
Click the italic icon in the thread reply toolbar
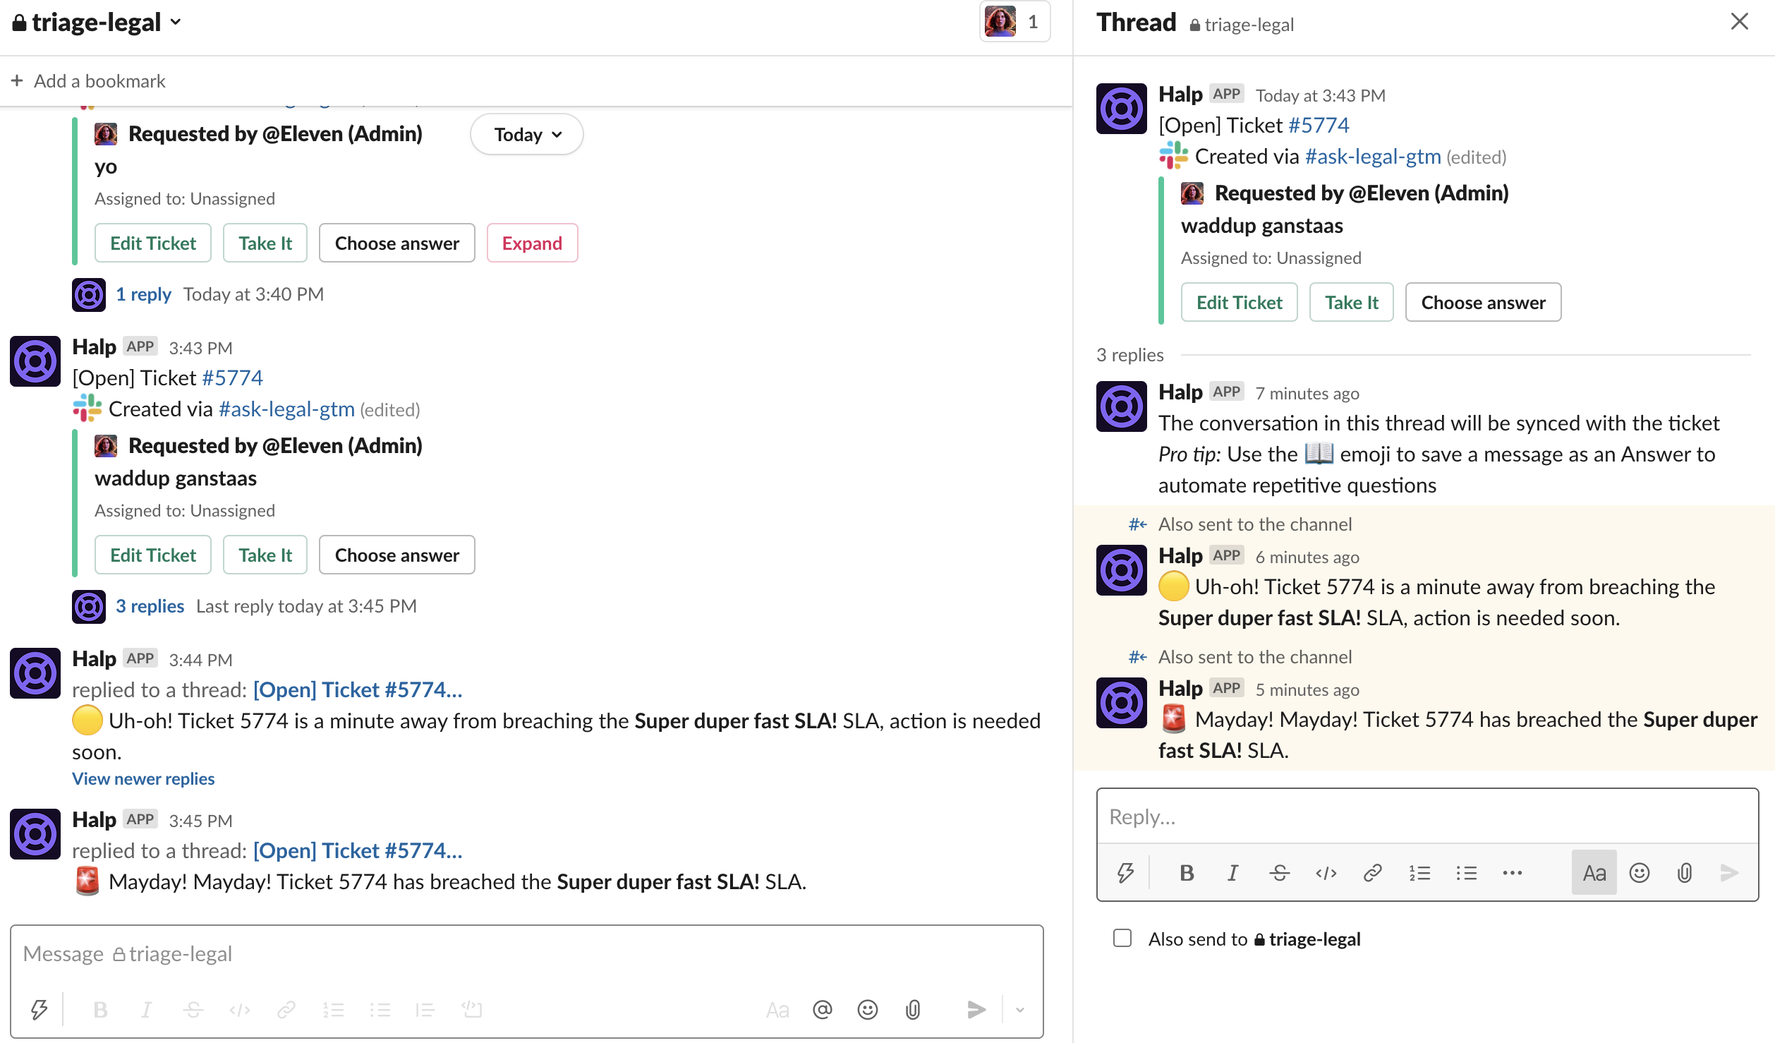[1232, 873]
